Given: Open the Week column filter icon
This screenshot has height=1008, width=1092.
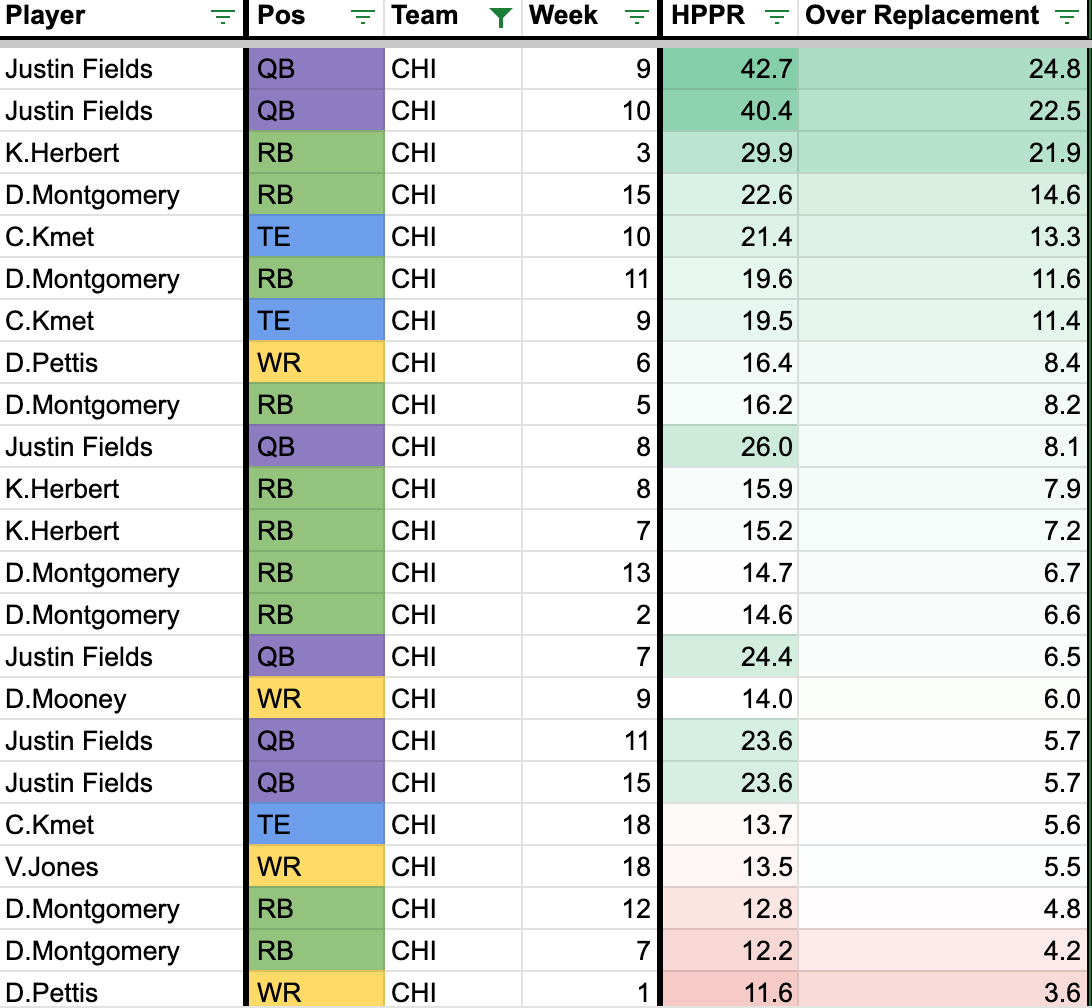Looking at the screenshot, I should 635,17.
